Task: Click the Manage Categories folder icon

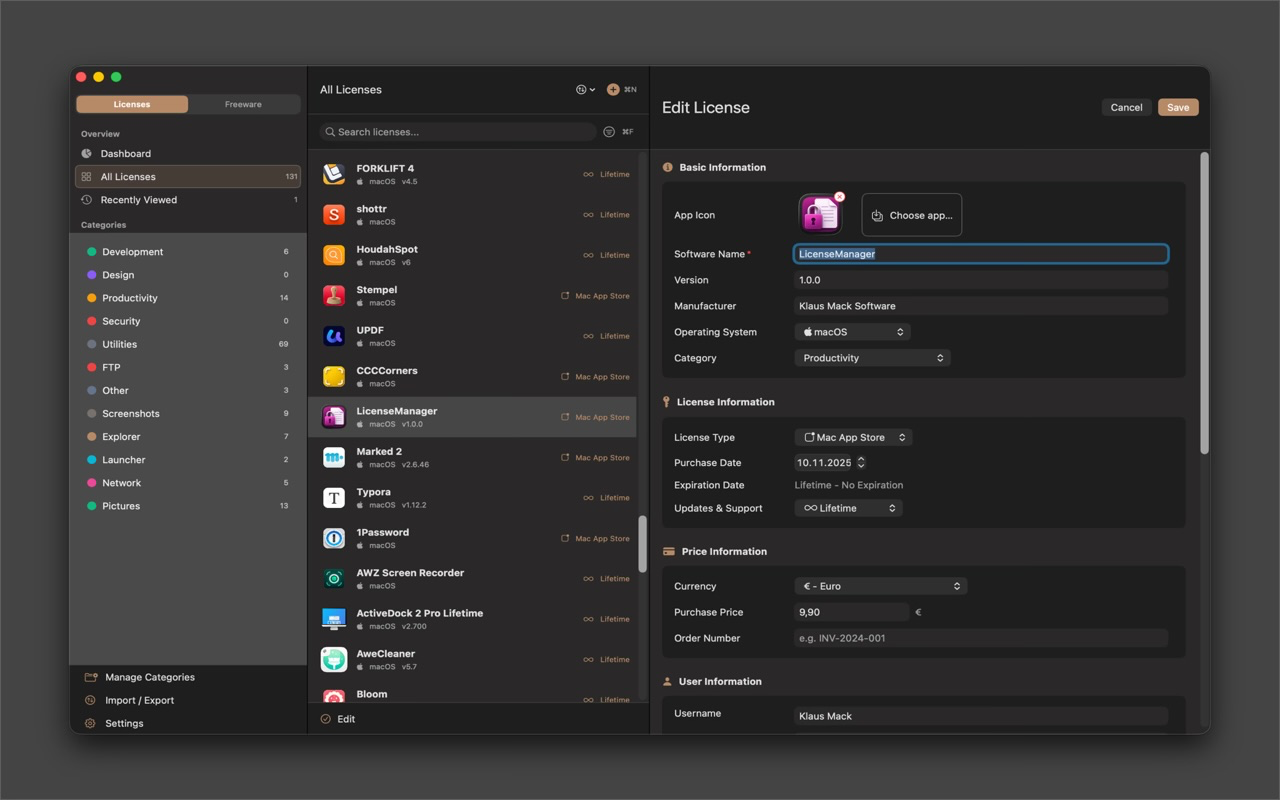Action: [91, 677]
